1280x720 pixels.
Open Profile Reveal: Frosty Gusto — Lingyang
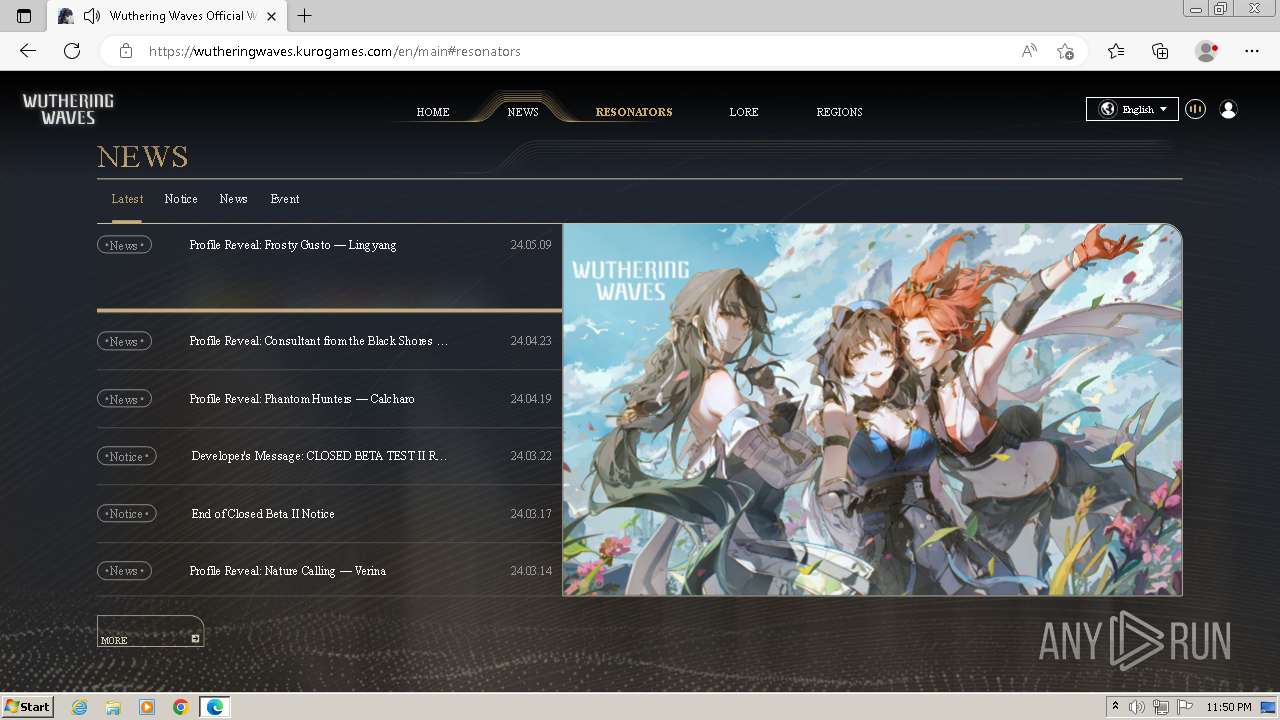[293, 245]
